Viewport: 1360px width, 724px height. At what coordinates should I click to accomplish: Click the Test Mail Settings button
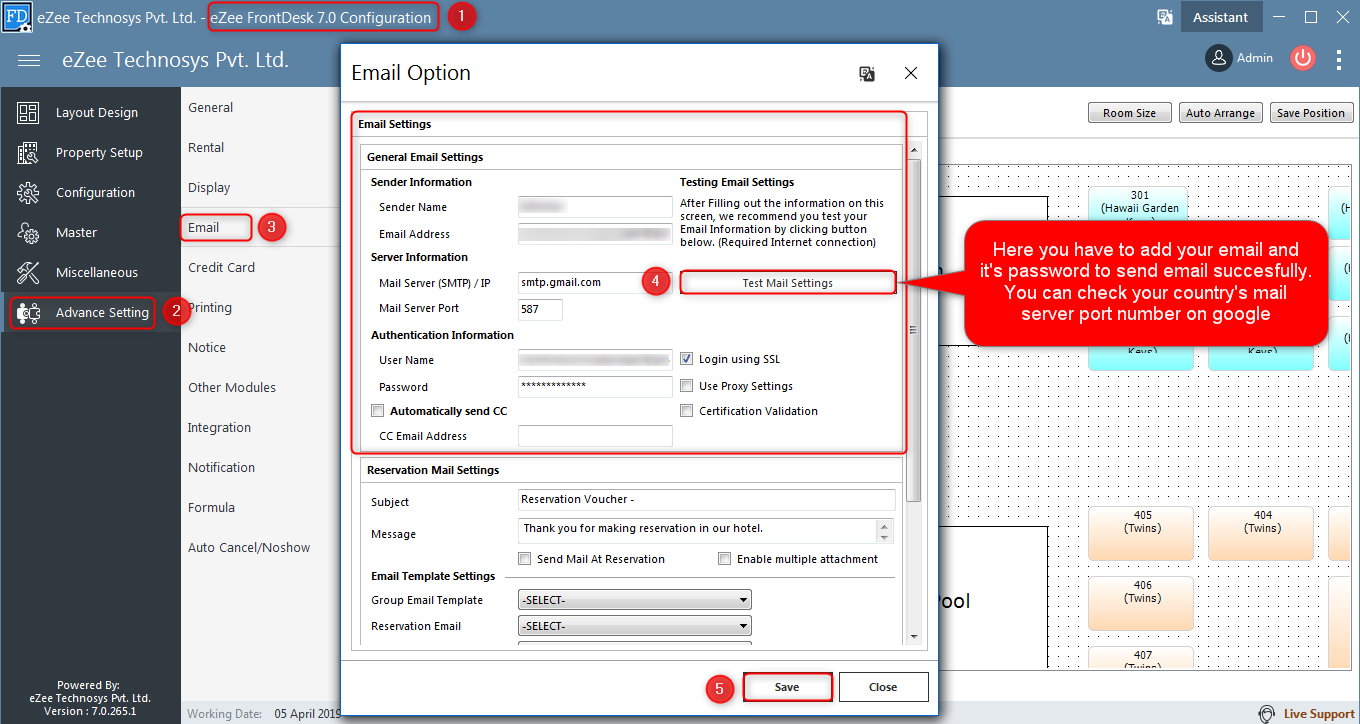click(x=788, y=283)
